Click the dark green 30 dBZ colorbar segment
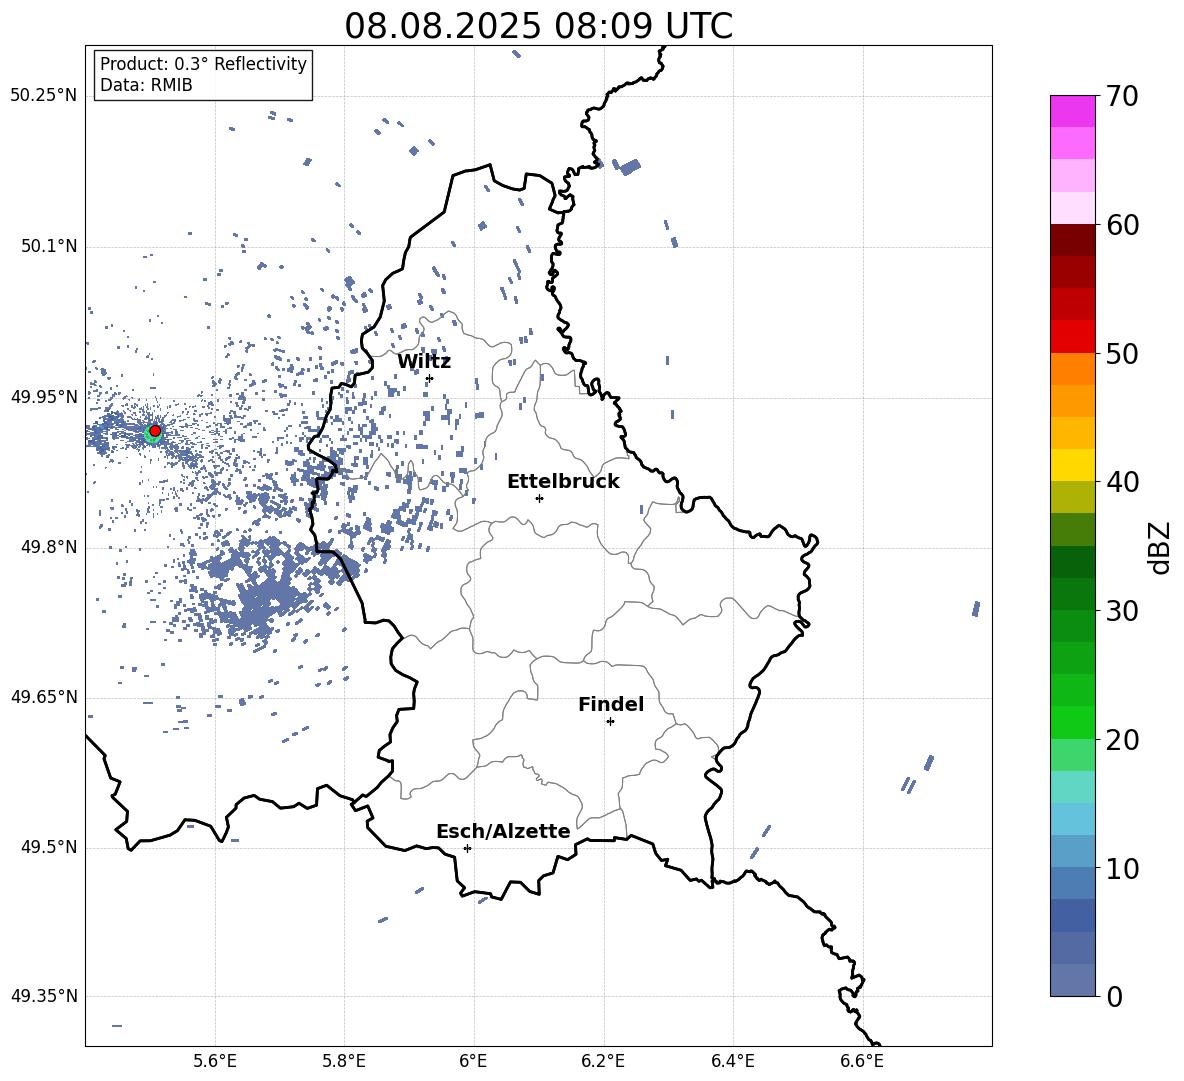The height and width of the screenshot is (1081, 1184). [x=1072, y=594]
